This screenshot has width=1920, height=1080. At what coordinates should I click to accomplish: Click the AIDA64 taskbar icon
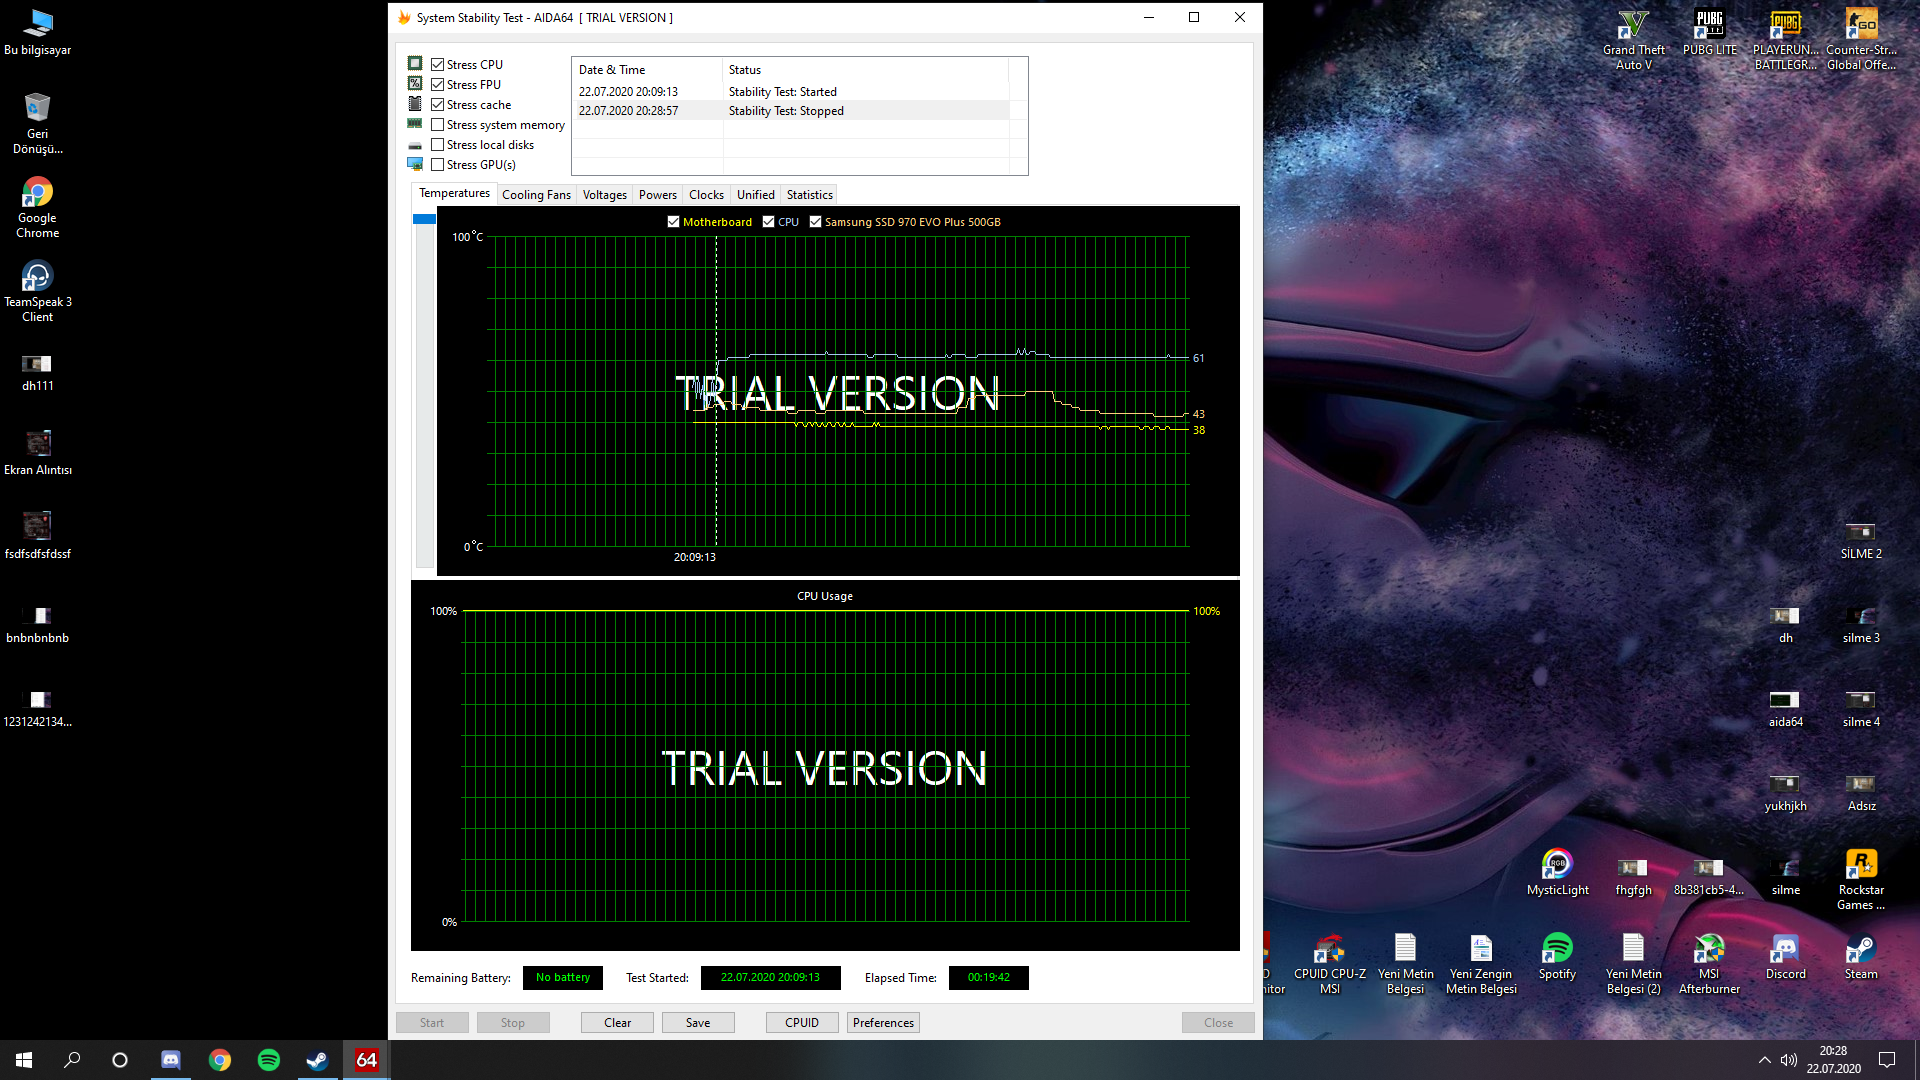[366, 1060]
